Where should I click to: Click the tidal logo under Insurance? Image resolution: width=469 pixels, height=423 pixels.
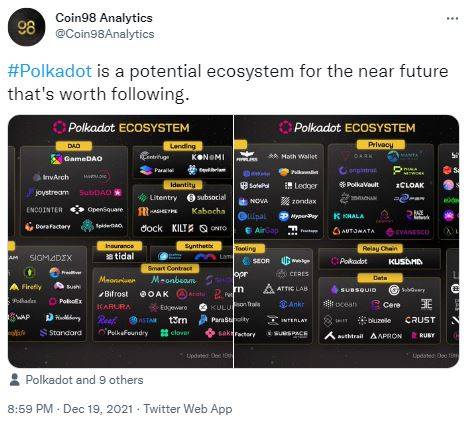click(120, 256)
